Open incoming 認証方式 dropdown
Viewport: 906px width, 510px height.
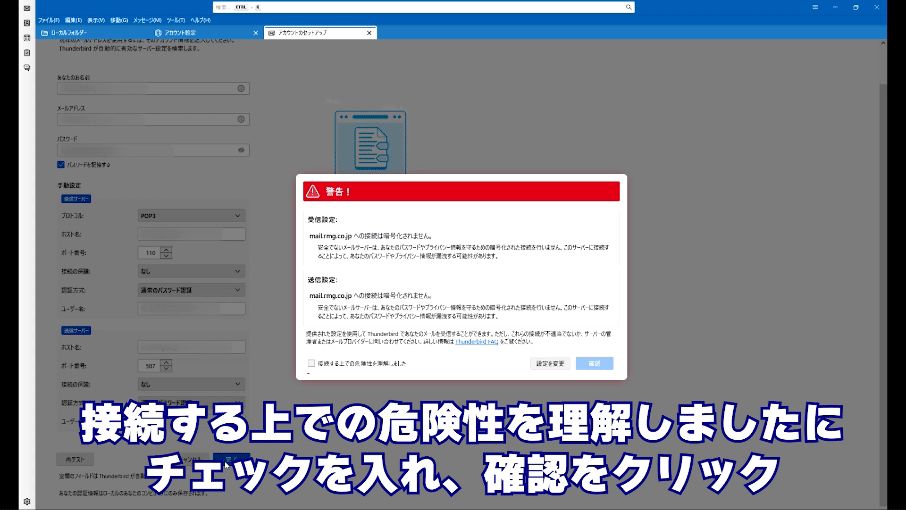click(190, 290)
